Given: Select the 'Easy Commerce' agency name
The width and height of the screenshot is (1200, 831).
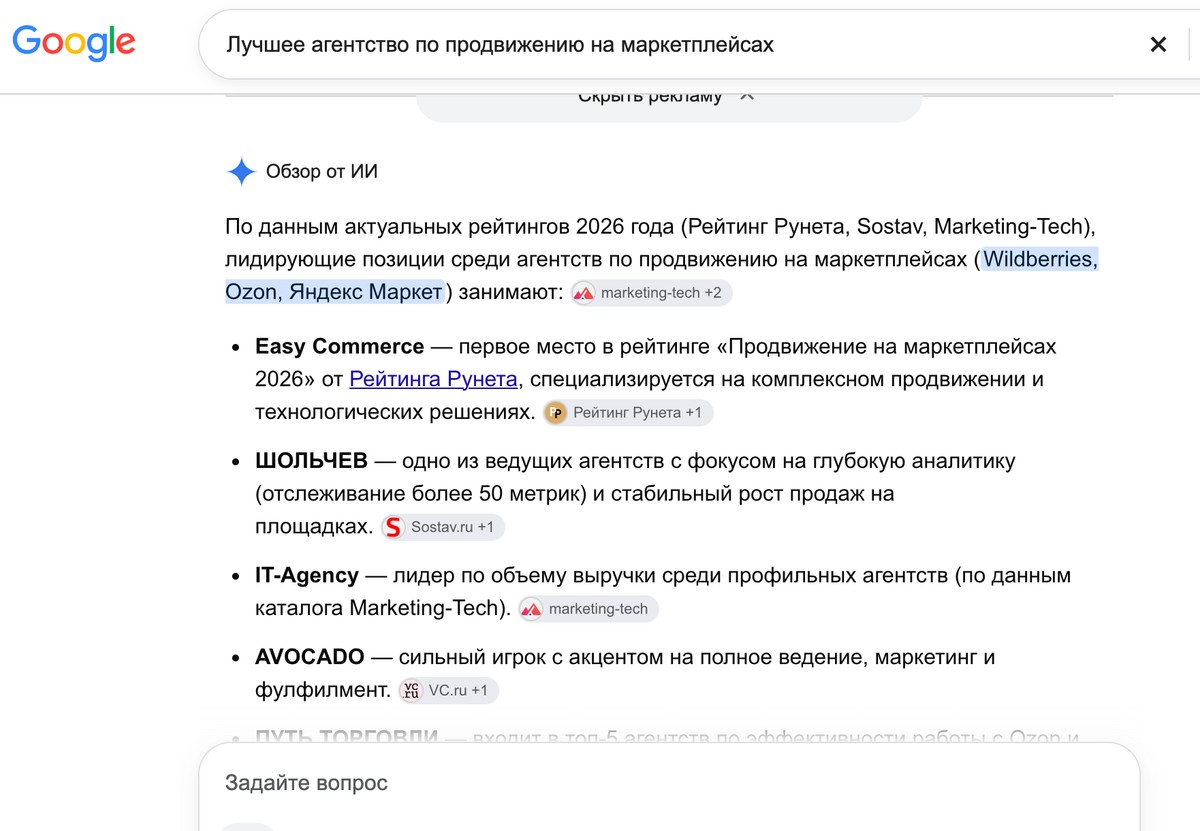Looking at the screenshot, I should pos(340,346).
